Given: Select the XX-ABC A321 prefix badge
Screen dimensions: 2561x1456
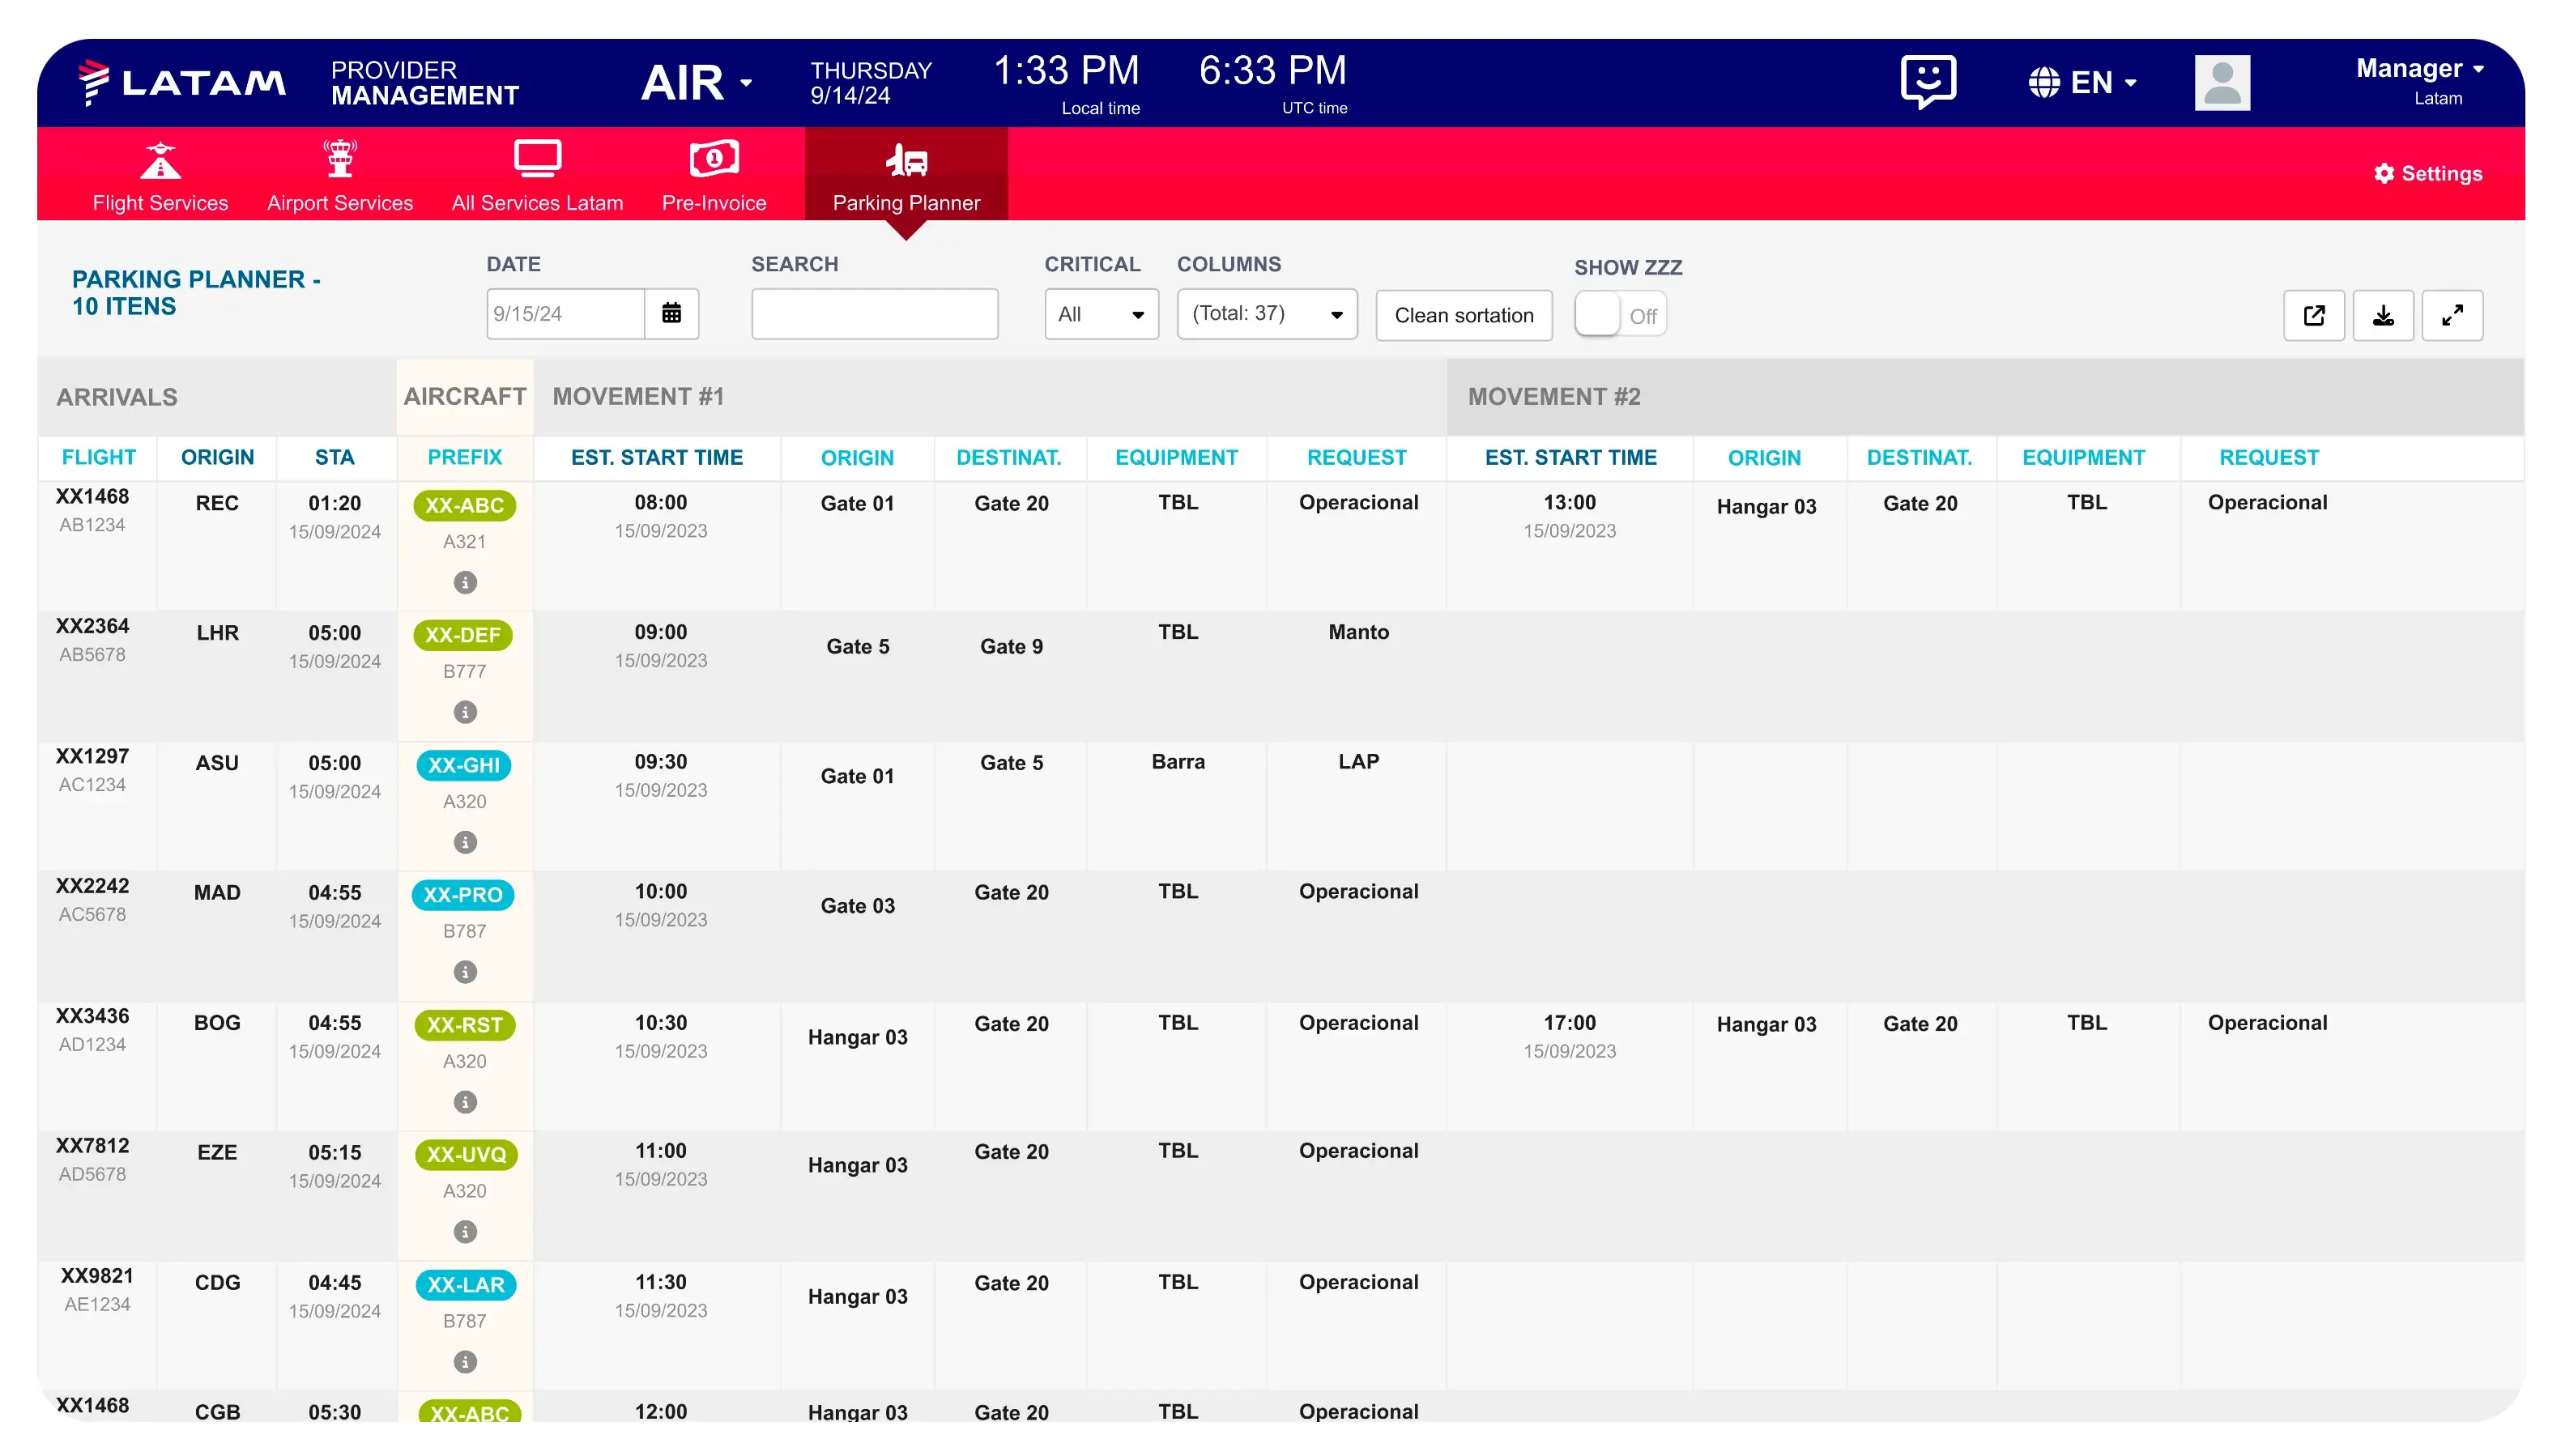Looking at the screenshot, I should click(x=465, y=505).
